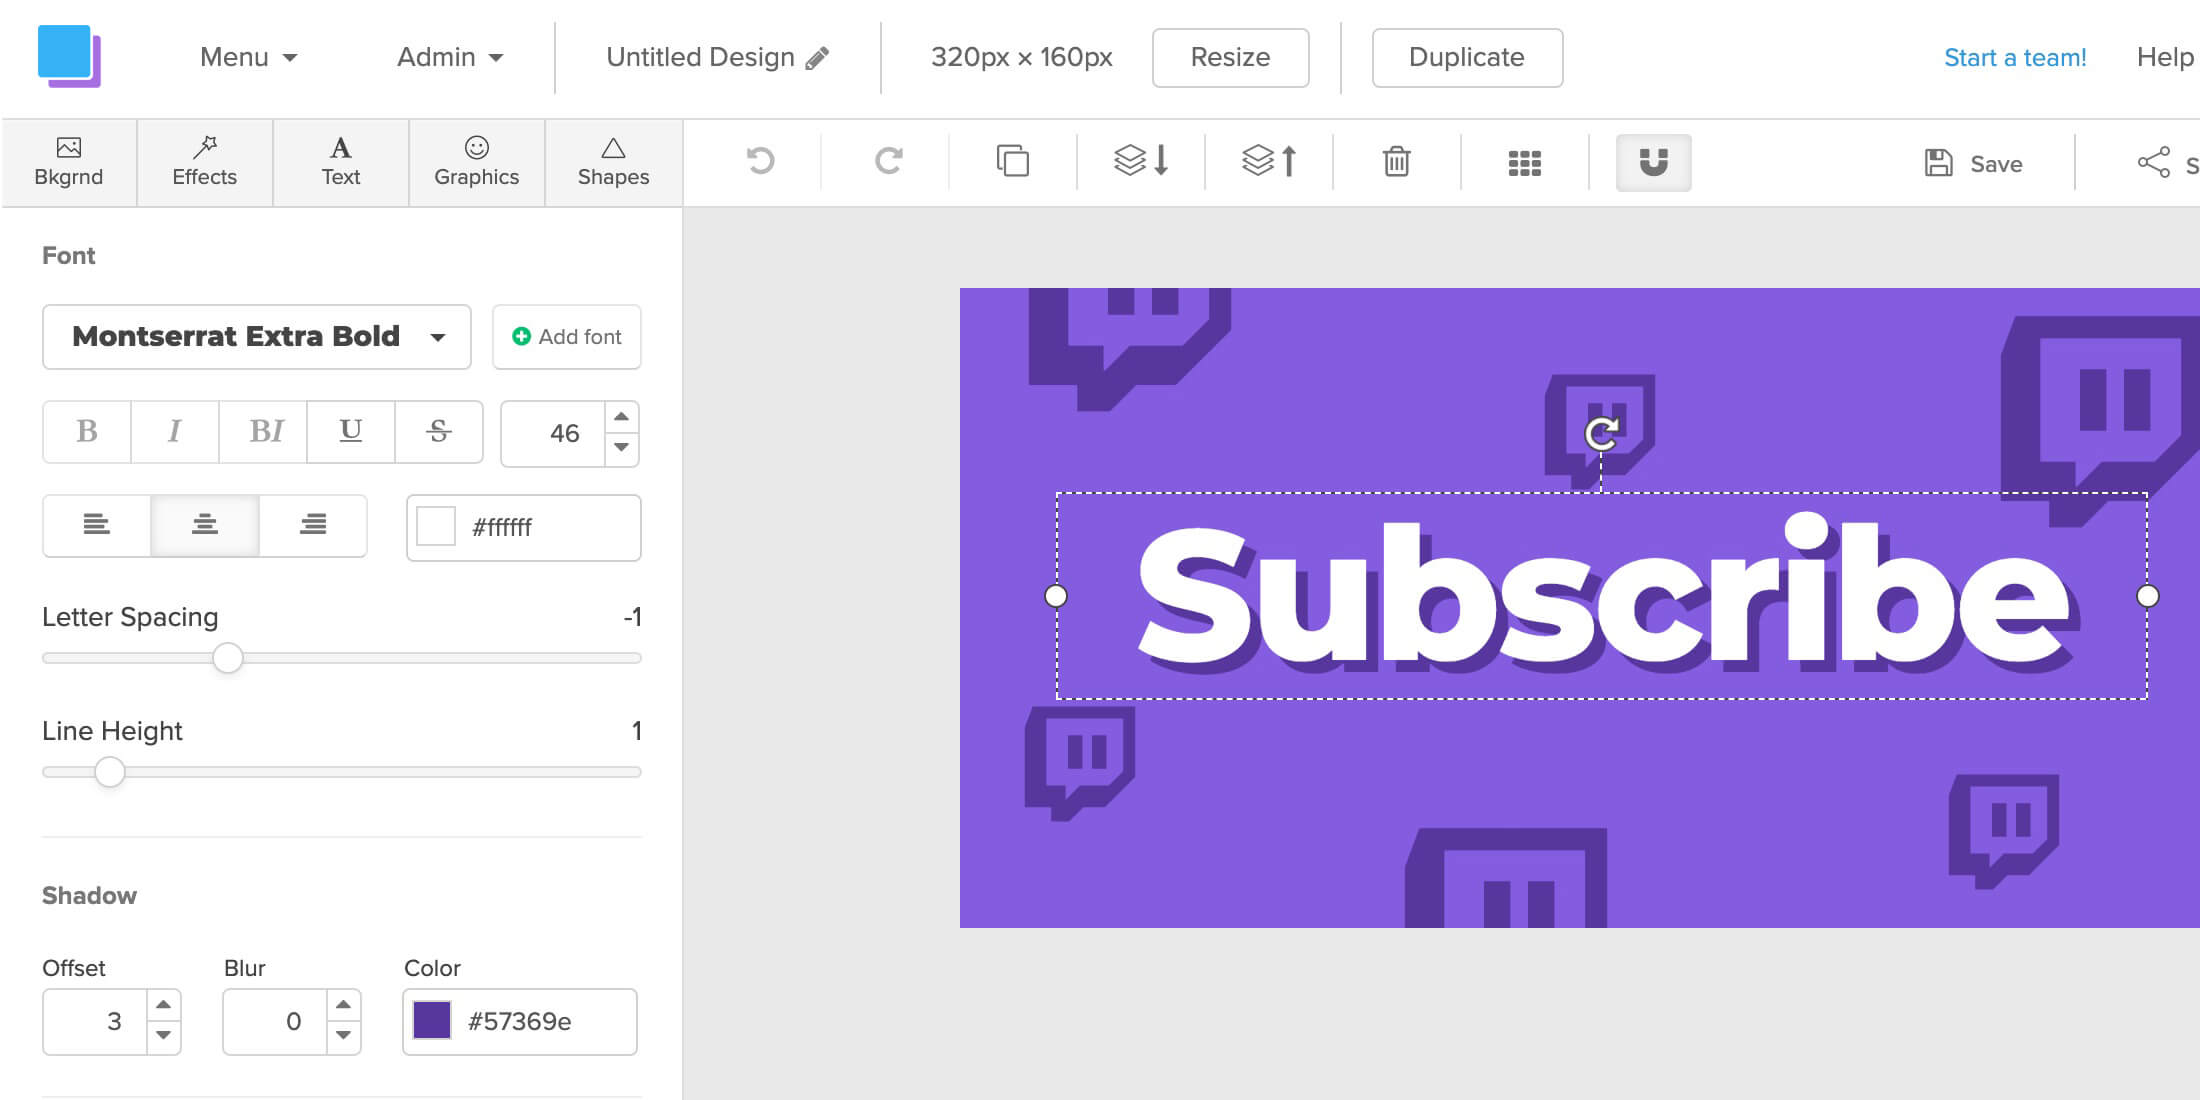Decrease shadow Offset with down arrow

click(x=164, y=1036)
